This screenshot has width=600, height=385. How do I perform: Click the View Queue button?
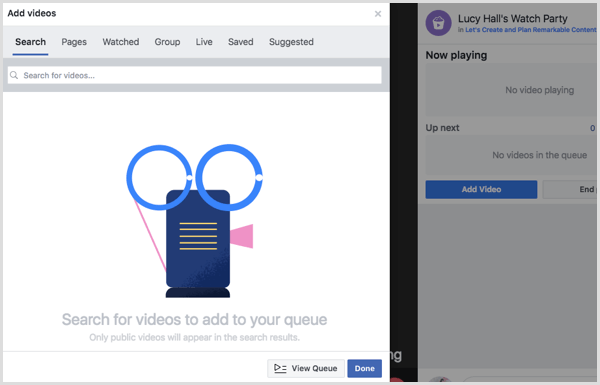point(306,368)
